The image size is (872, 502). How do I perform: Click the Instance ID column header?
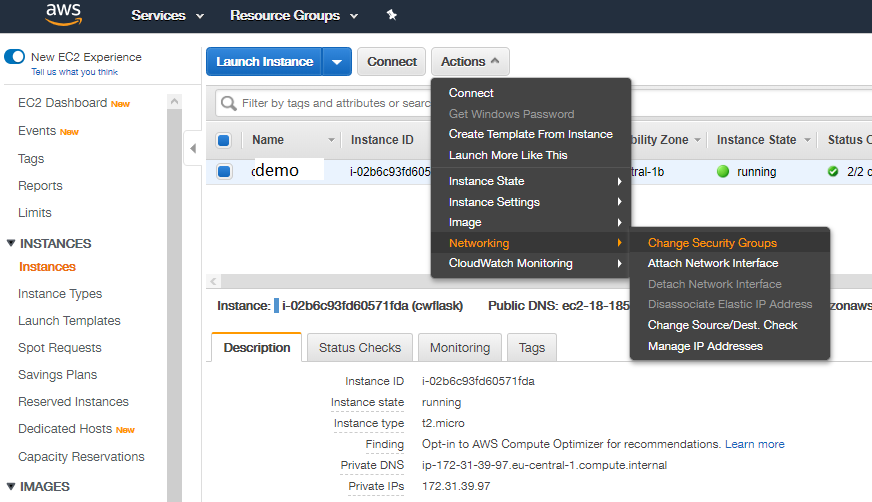382,140
